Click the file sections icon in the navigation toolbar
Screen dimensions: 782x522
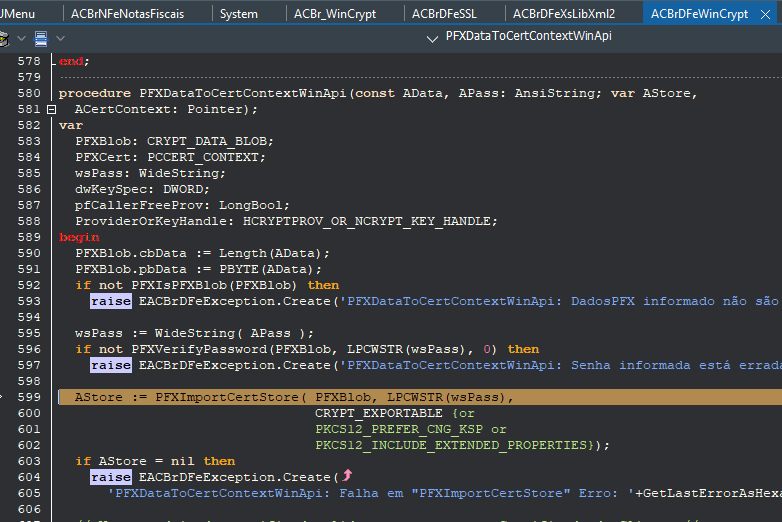(x=41, y=38)
